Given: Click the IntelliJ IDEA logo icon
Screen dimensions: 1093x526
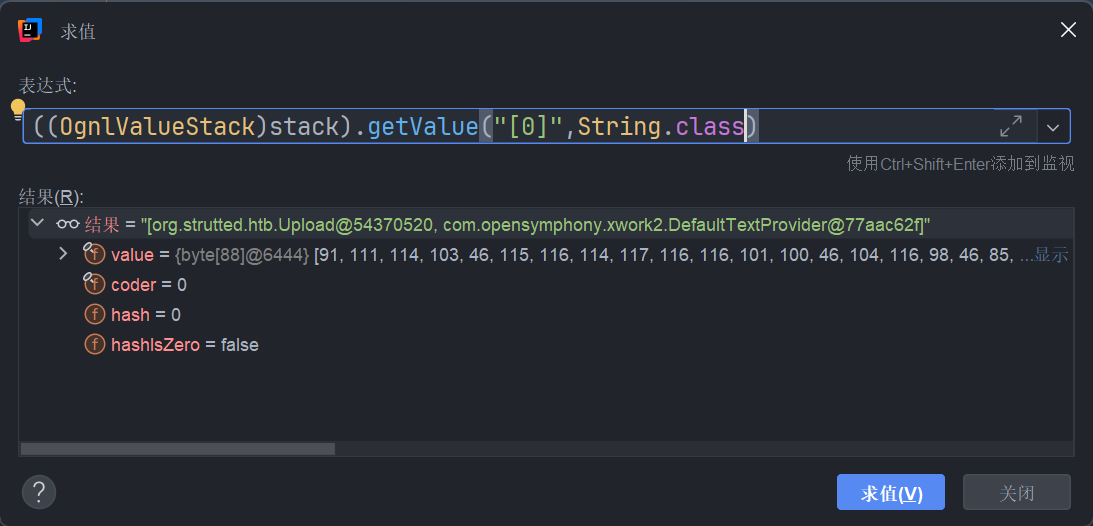Looking at the screenshot, I should 30,30.
